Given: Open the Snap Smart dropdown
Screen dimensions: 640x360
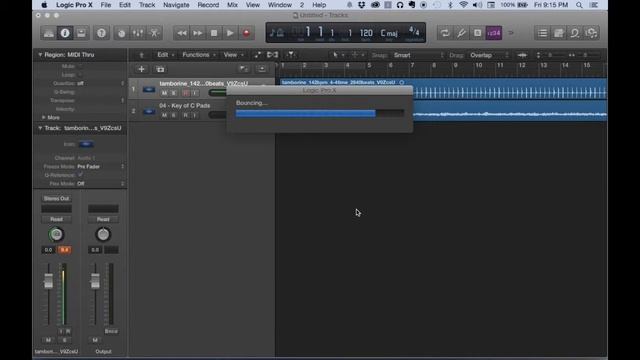Looking at the screenshot, I should click(418, 55).
